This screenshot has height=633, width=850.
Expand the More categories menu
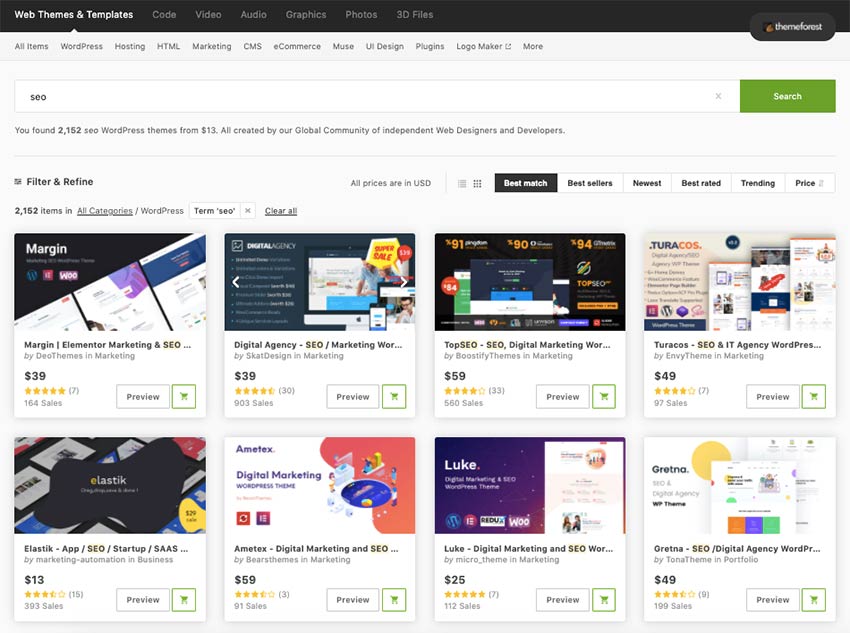click(x=533, y=46)
